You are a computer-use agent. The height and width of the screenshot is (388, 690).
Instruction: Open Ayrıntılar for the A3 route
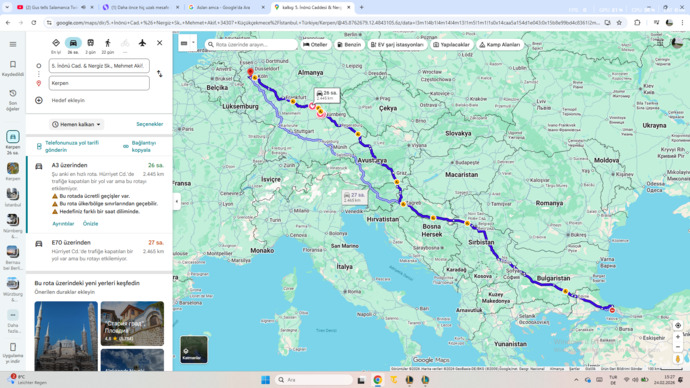click(63, 223)
